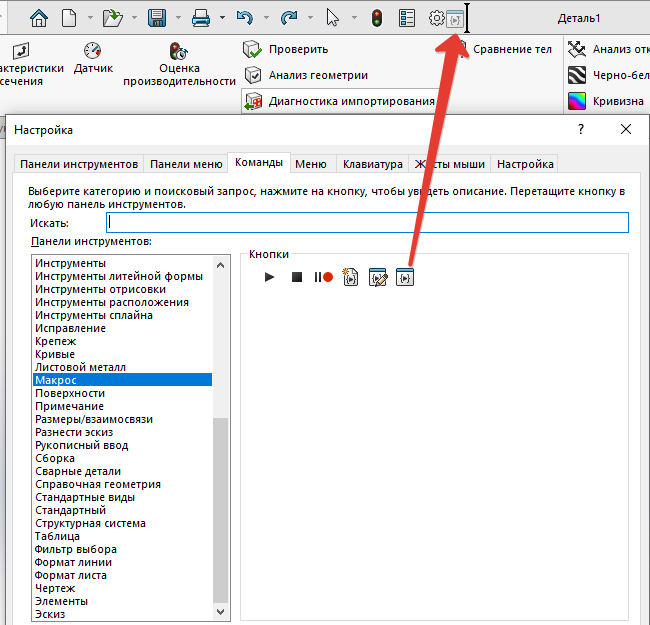Click the list scroll up arrow
Viewport: 650px width, 625px height.
(221, 265)
